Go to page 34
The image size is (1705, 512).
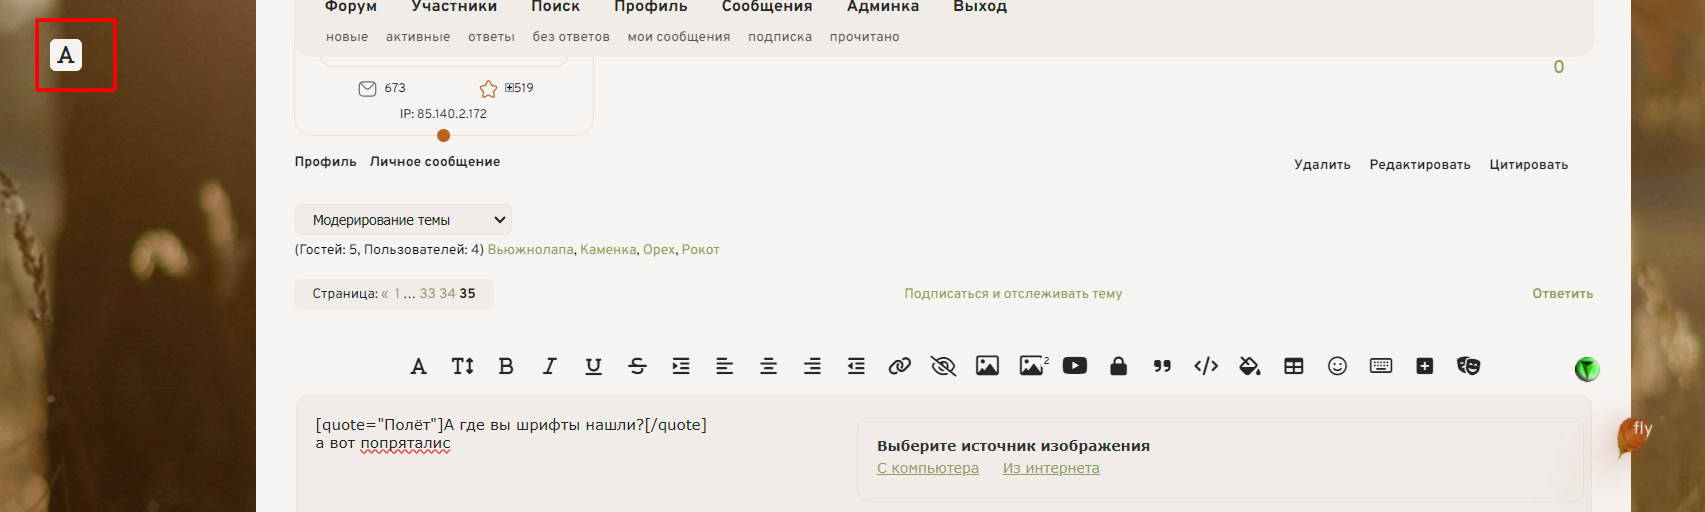pyautogui.click(x=447, y=294)
